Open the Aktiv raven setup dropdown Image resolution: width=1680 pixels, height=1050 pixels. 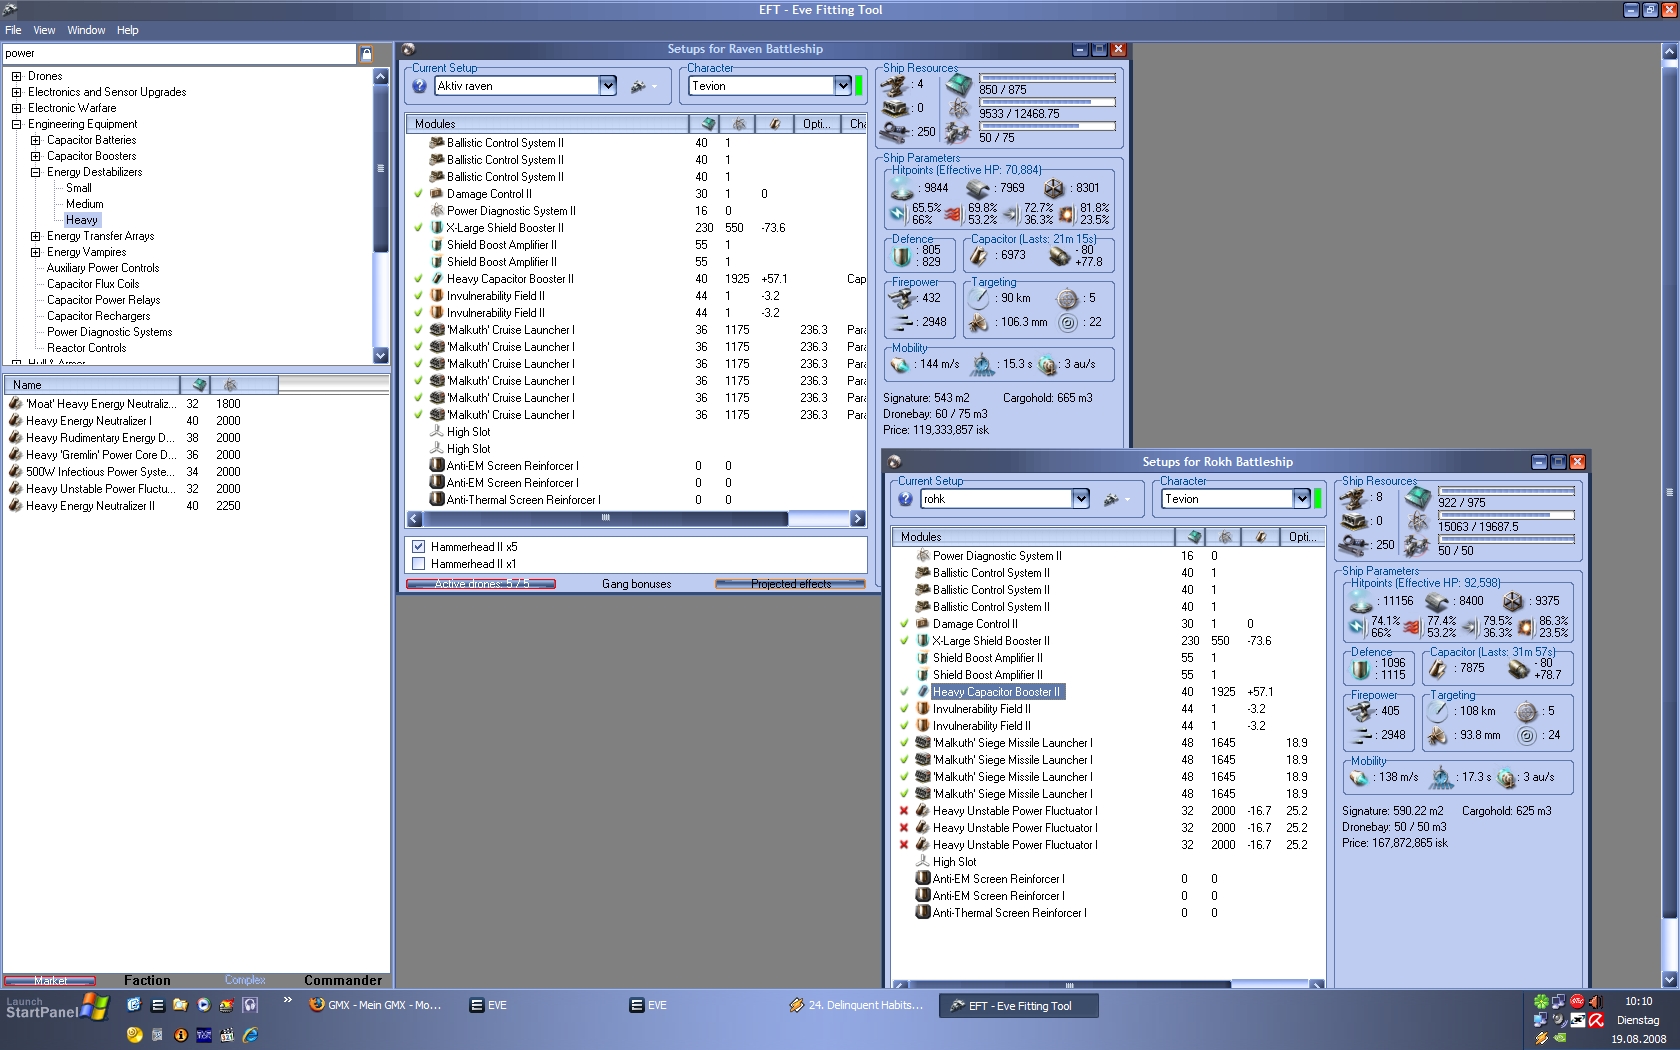tap(607, 86)
